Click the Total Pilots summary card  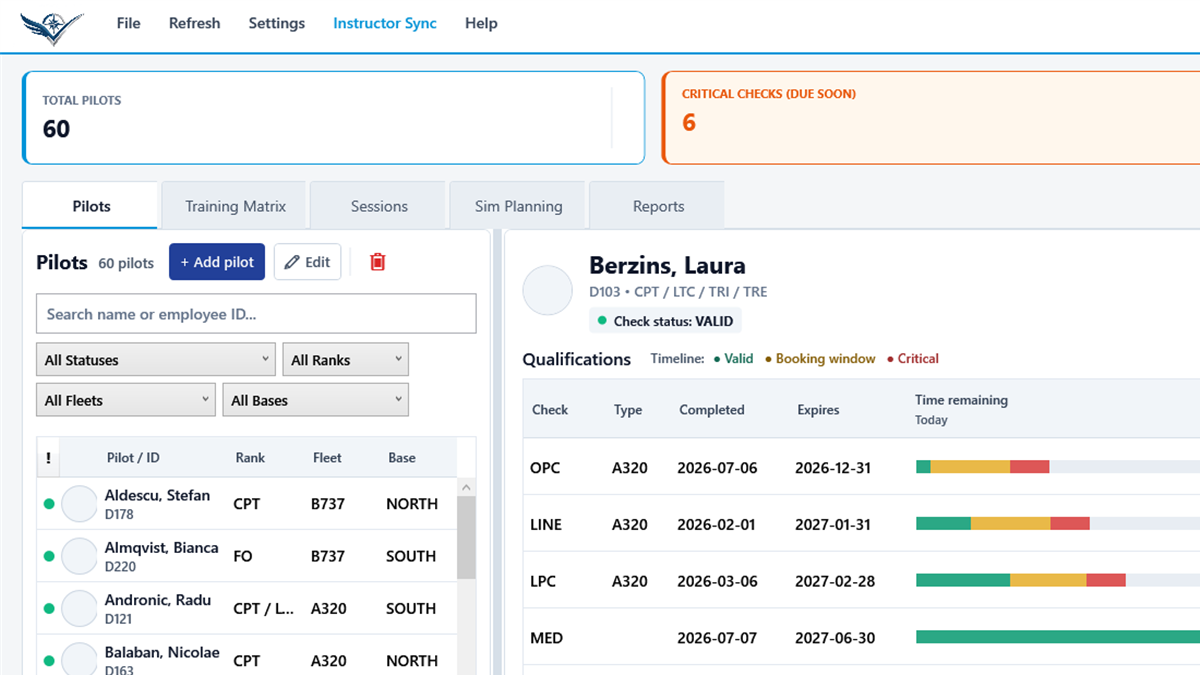[333, 118]
